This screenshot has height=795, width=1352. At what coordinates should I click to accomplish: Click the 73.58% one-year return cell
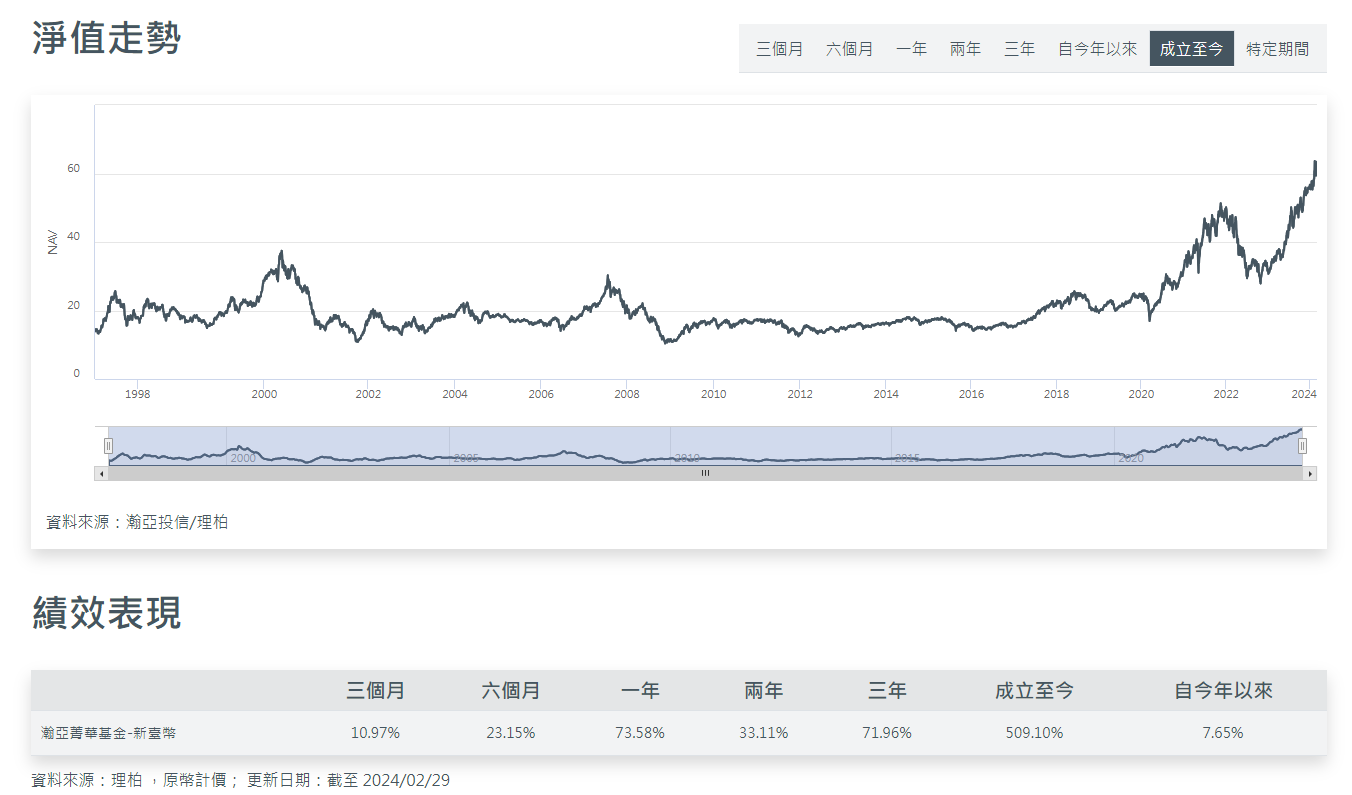click(640, 733)
